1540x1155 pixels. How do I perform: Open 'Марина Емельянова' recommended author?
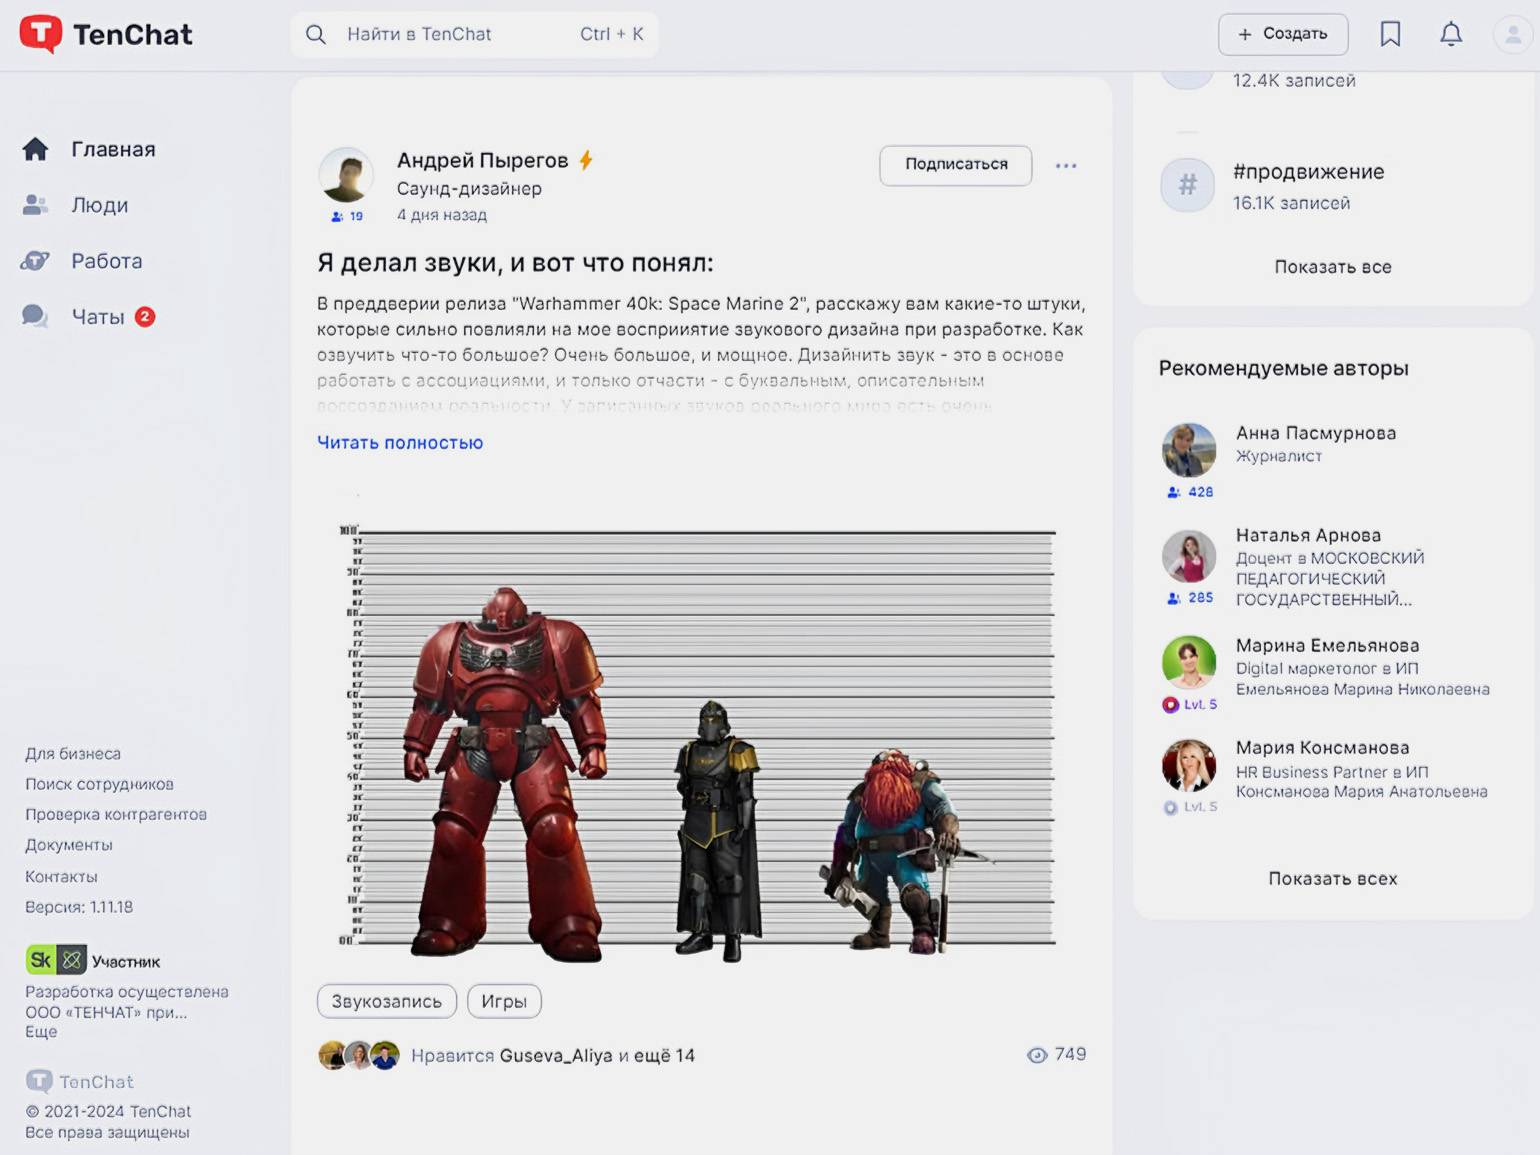1327,645
